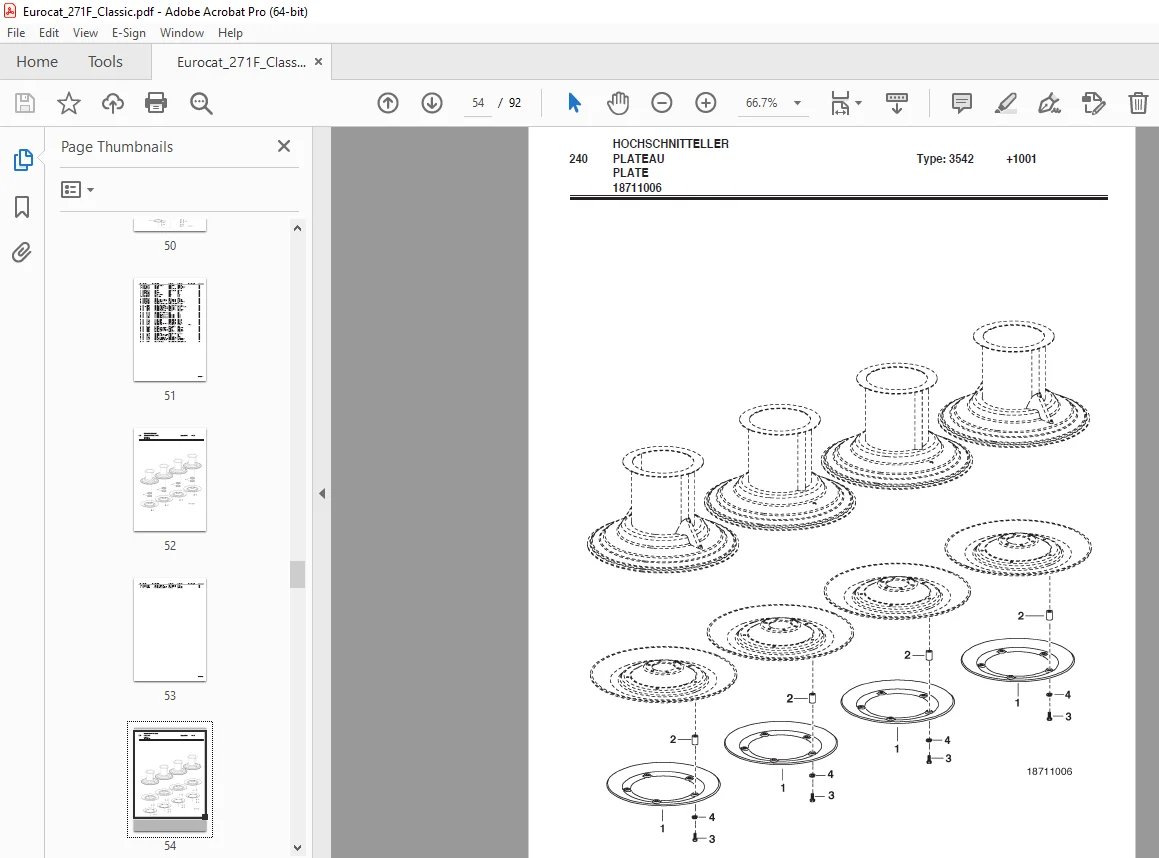Select the Eurocat_271F_Class... document tab
Image resolution: width=1159 pixels, height=858 pixels.
point(241,62)
